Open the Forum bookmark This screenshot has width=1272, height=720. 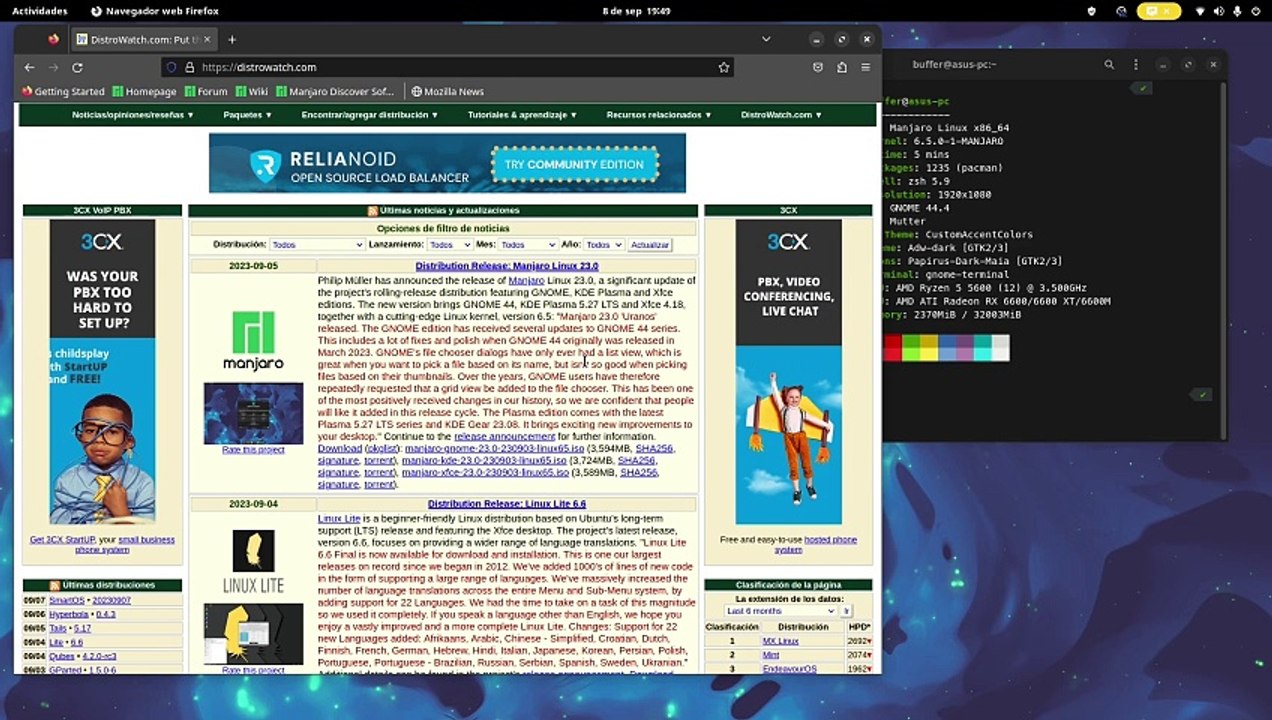(206, 91)
